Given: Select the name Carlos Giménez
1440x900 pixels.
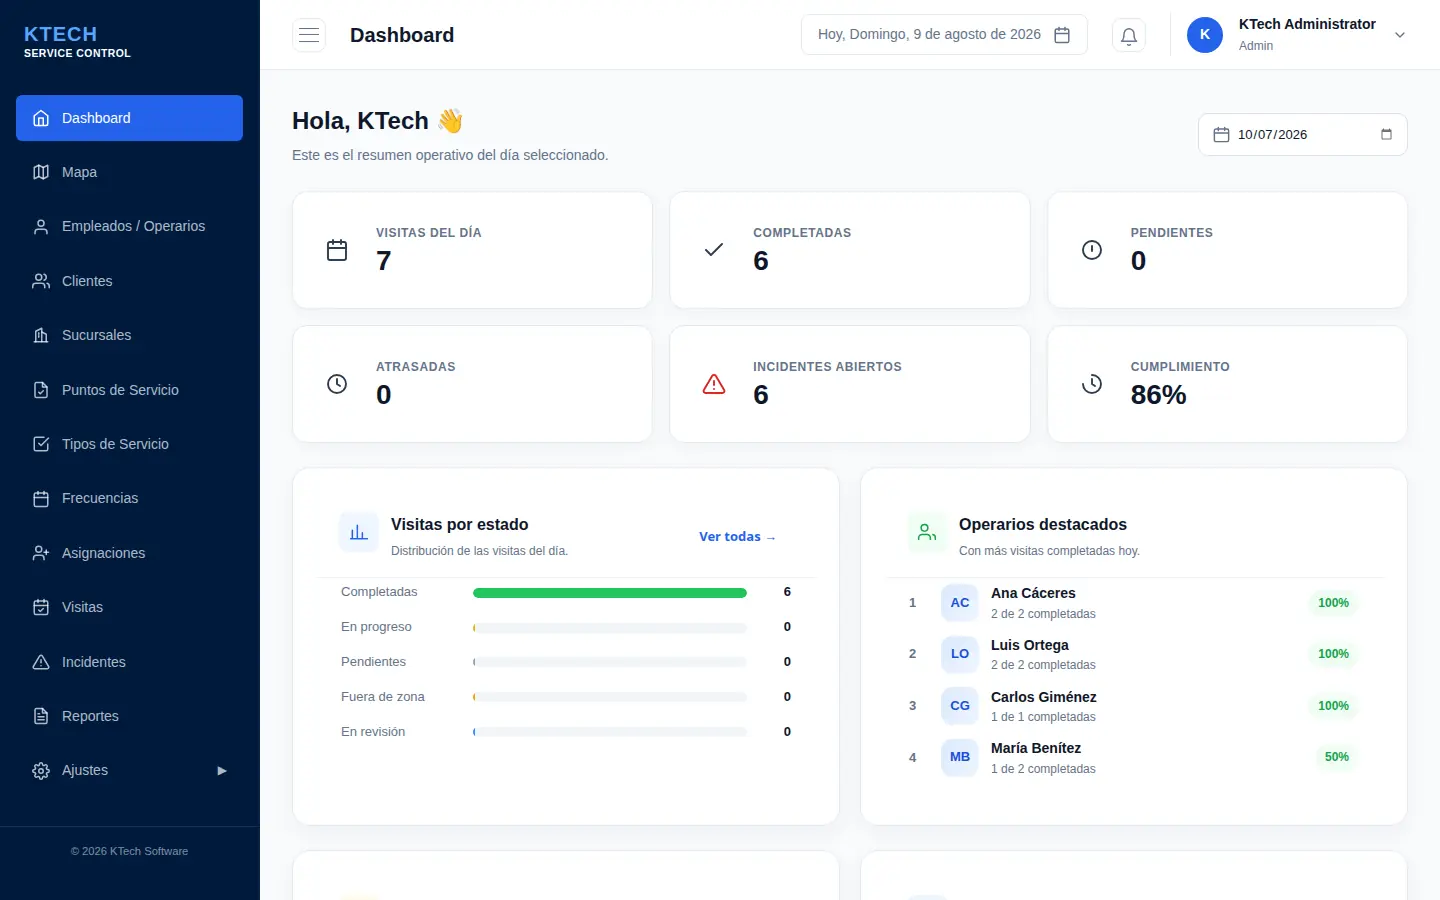Looking at the screenshot, I should 1044,697.
